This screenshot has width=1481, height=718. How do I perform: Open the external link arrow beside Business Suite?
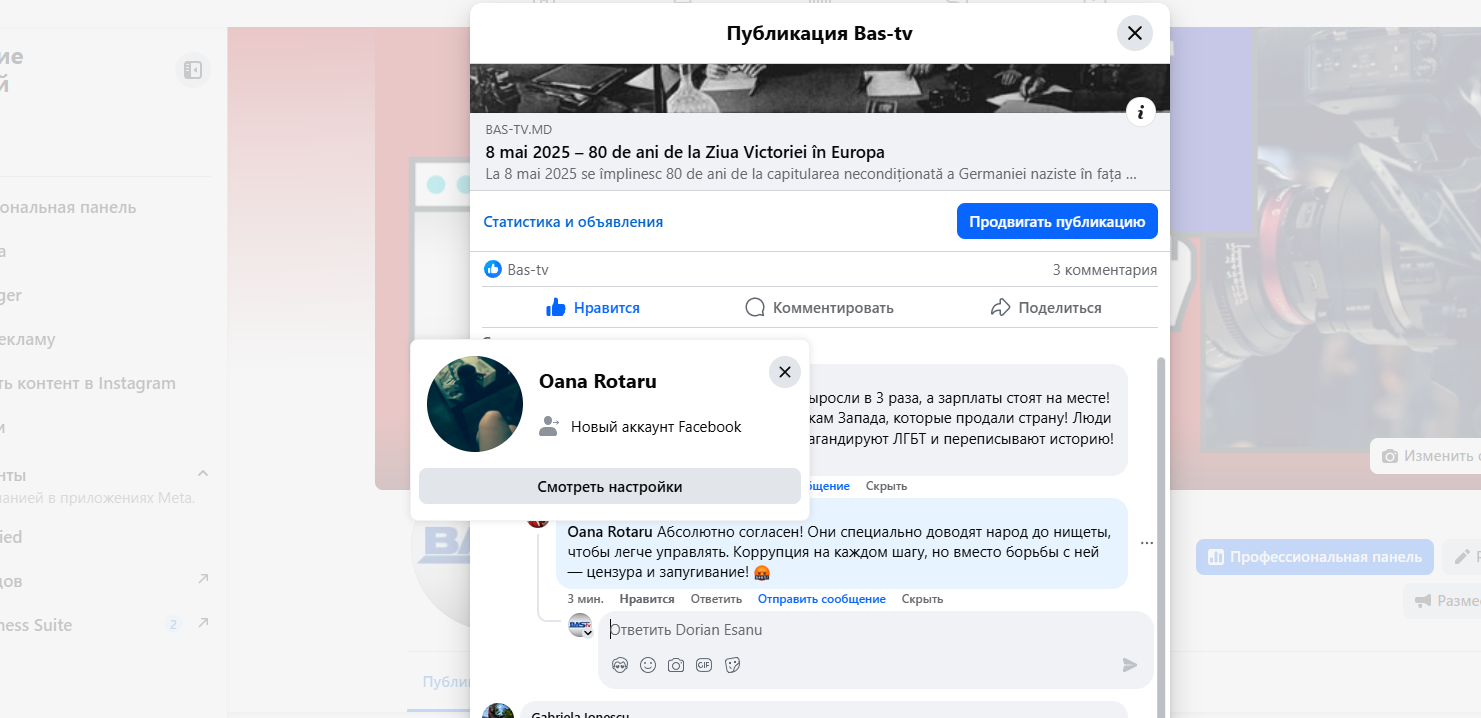[203, 624]
